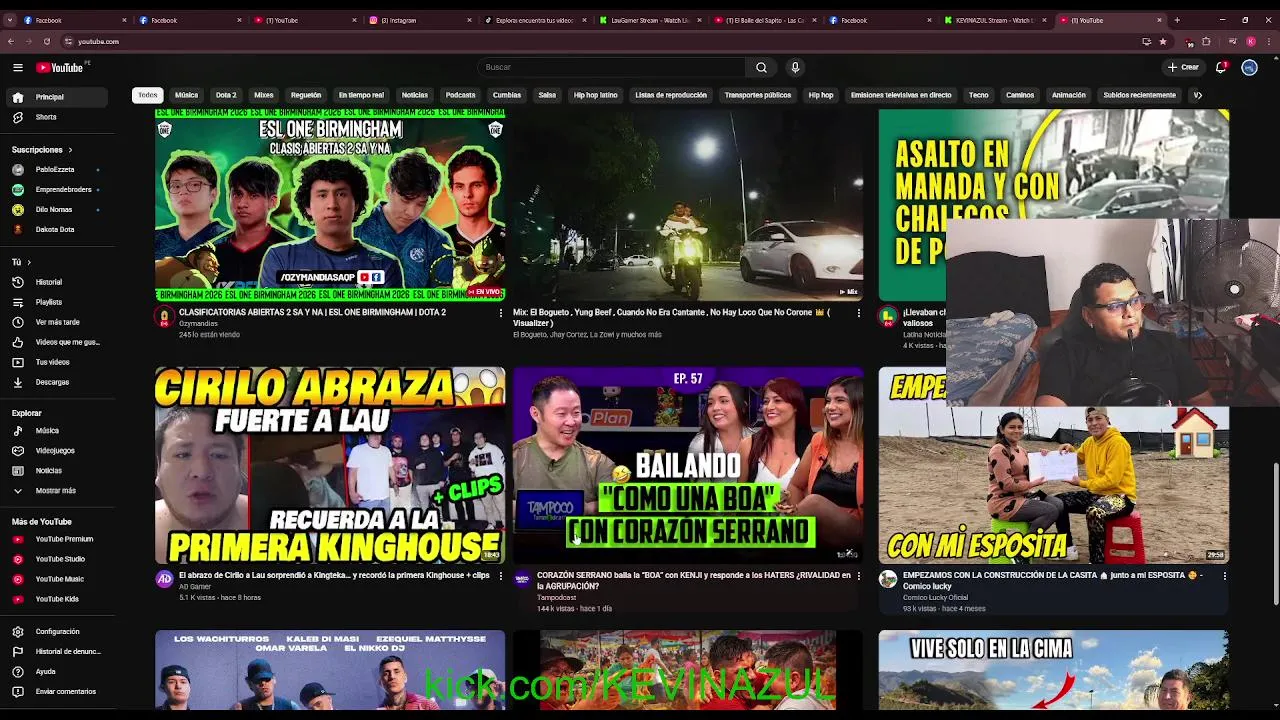Select the Hip hop latino chip
This screenshot has height=720, width=1280.
point(595,95)
